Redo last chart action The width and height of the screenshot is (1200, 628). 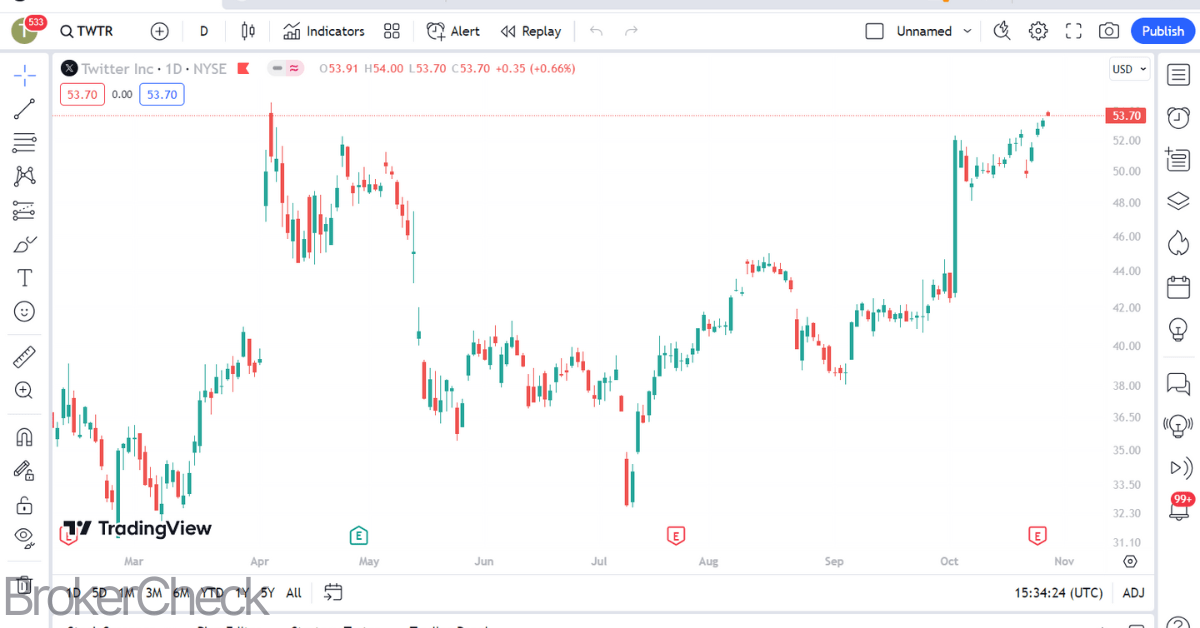[x=631, y=31]
